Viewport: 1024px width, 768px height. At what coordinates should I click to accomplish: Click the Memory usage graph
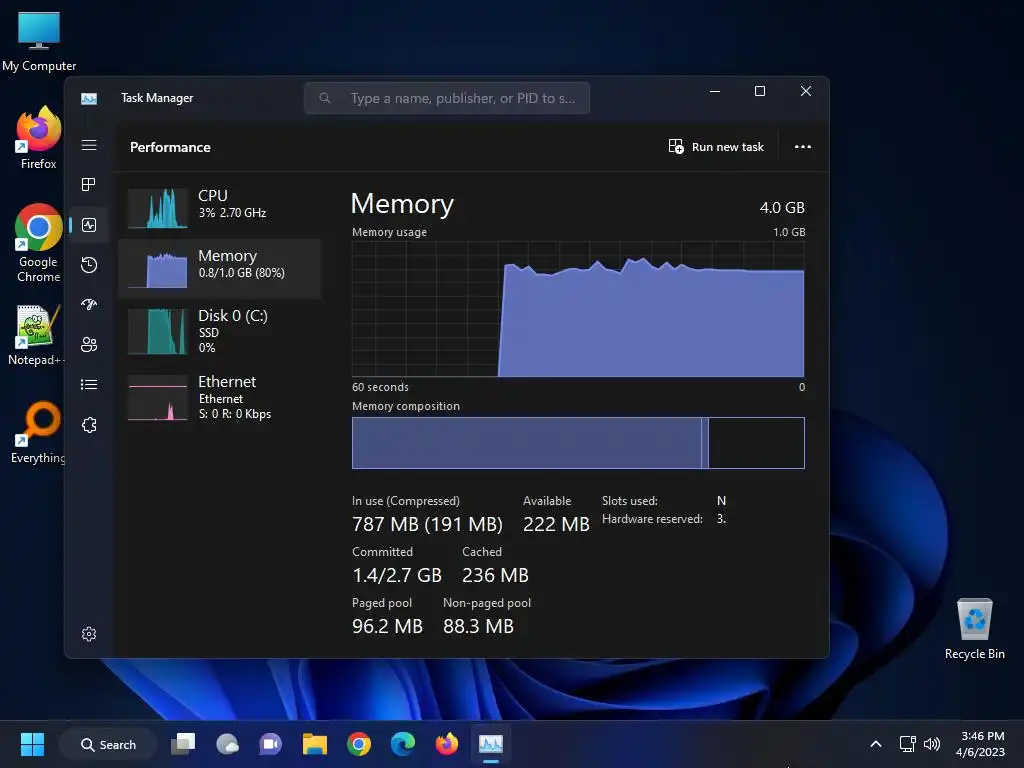pos(578,309)
